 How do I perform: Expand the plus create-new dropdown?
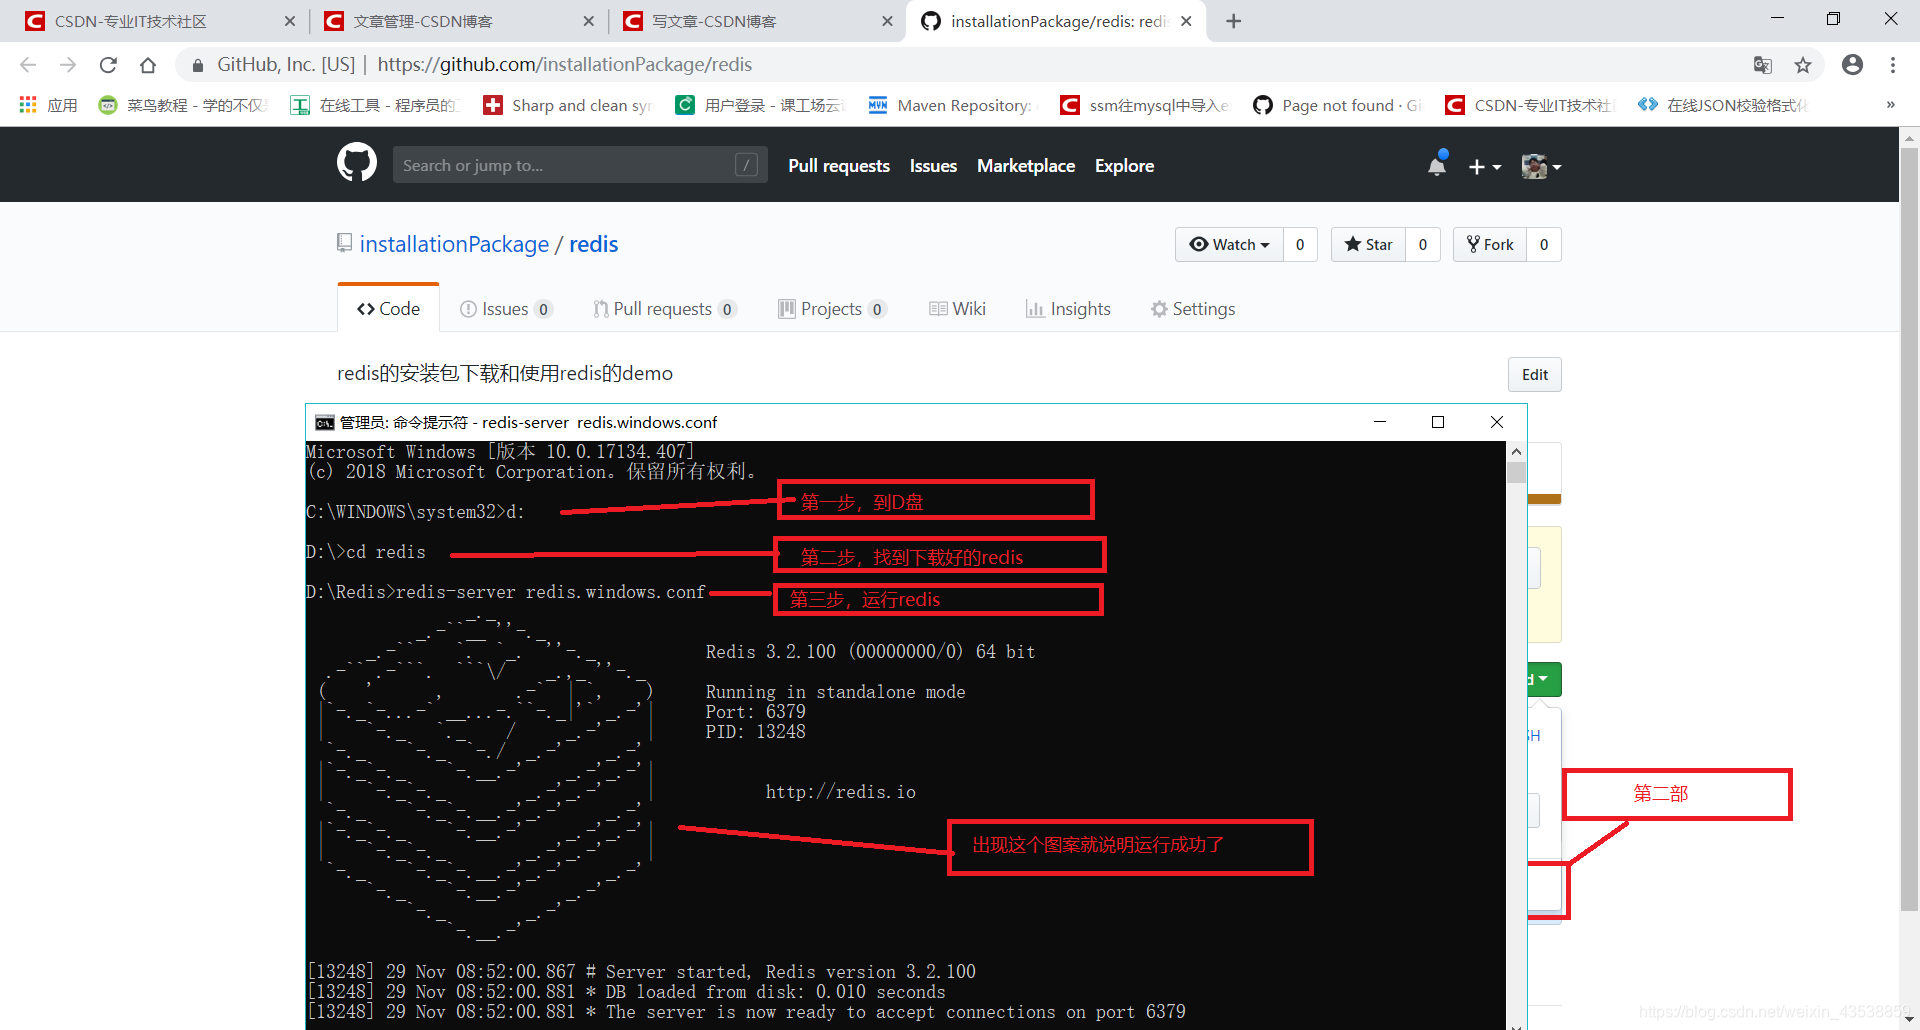pos(1484,166)
